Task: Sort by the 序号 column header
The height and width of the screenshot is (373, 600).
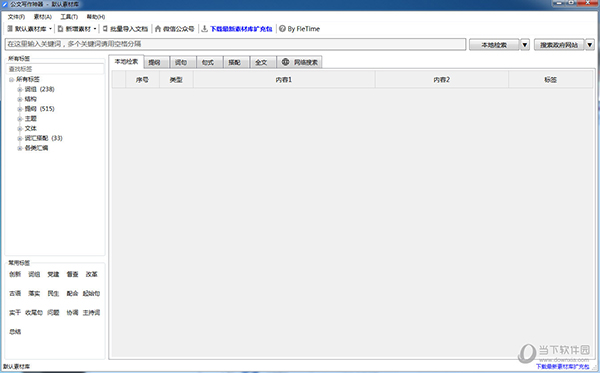Action: coord(142,80)
